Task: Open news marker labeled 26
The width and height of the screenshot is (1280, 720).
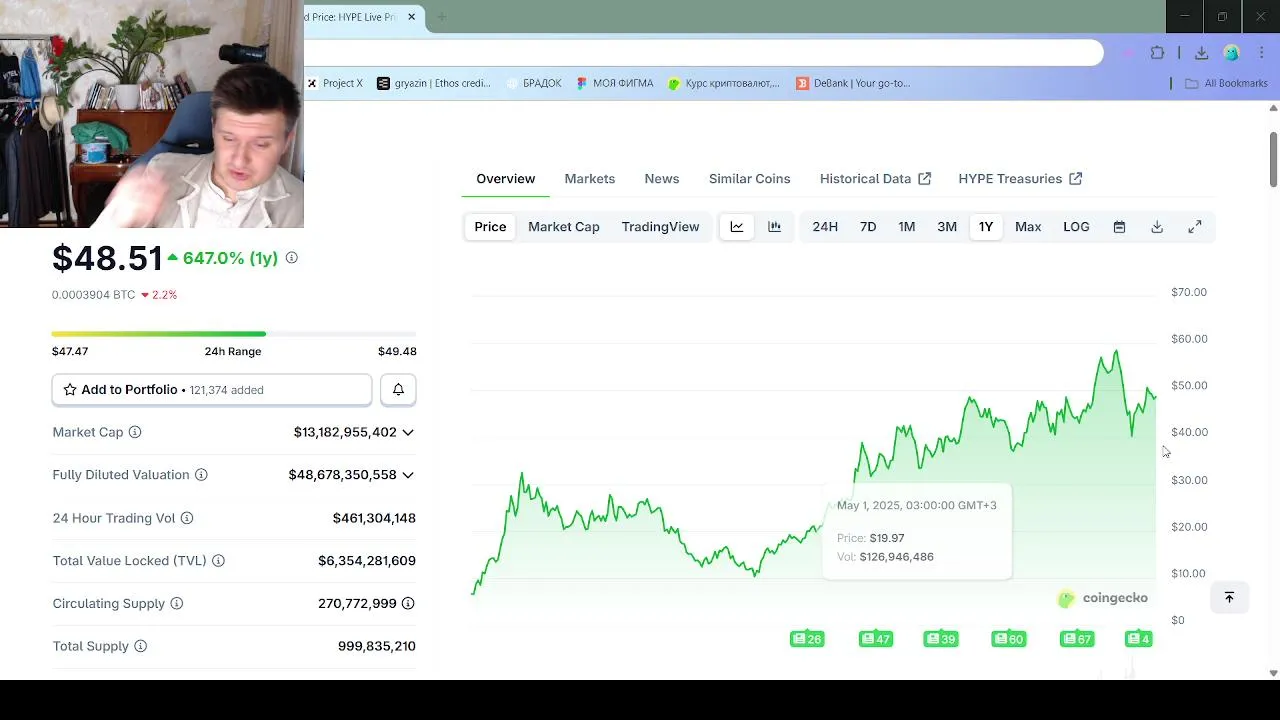Action: tap(807, 639)
